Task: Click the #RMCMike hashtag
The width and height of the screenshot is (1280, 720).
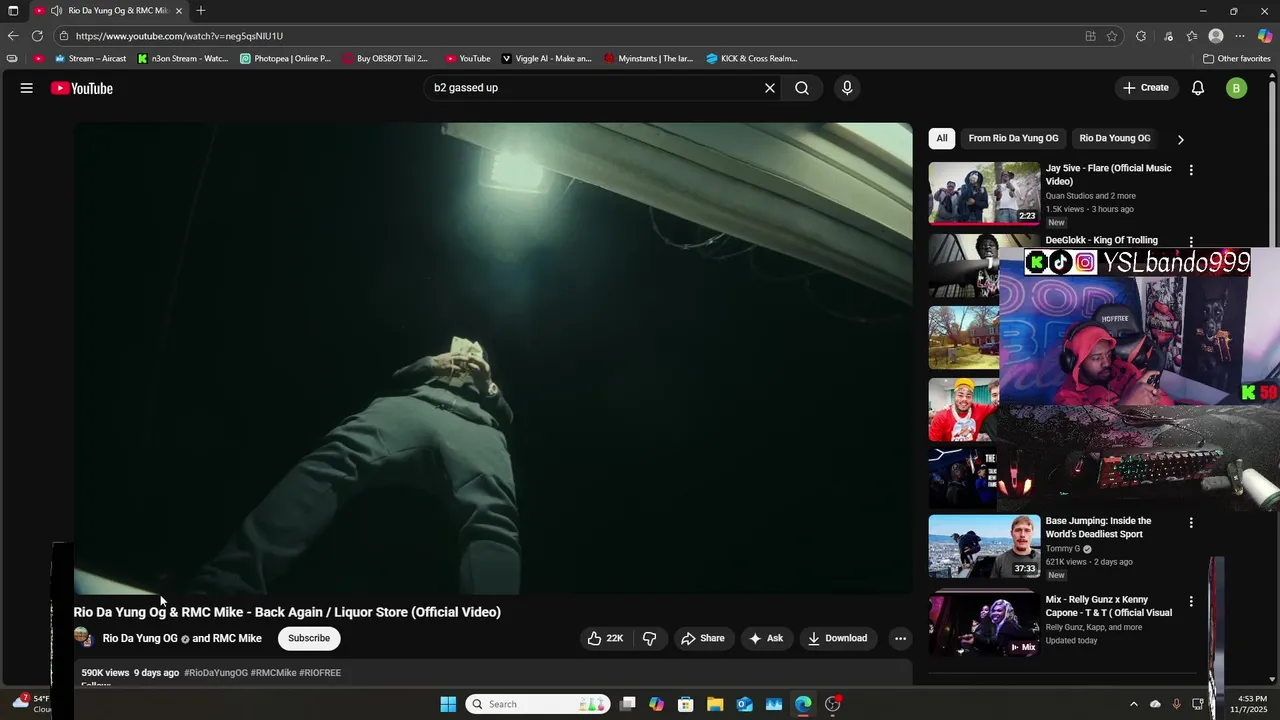Action: (273, 673)
